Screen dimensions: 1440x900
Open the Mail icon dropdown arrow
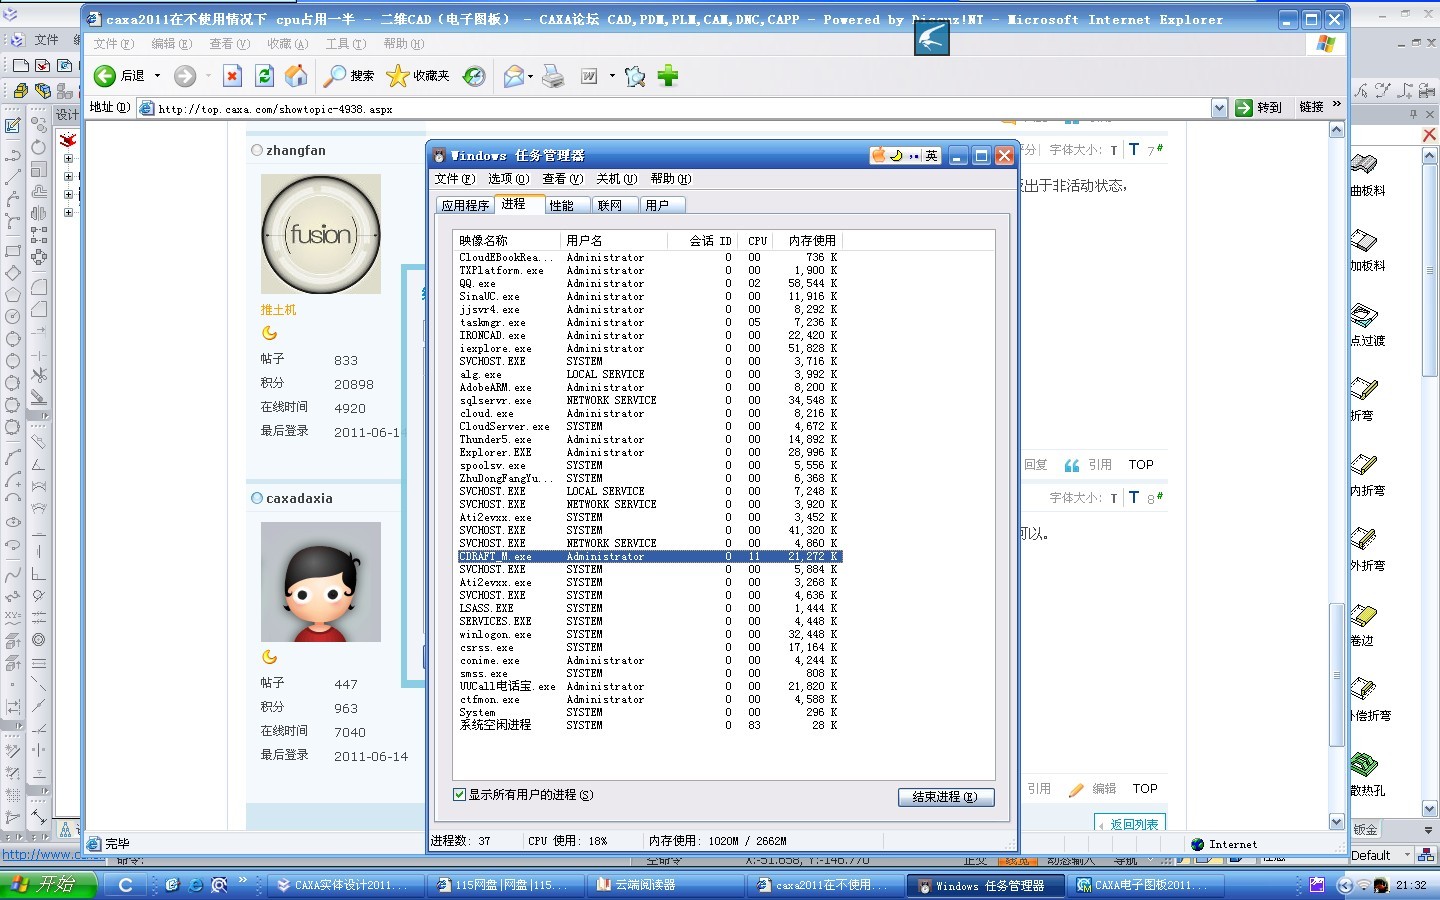click(x=530, y=76)
